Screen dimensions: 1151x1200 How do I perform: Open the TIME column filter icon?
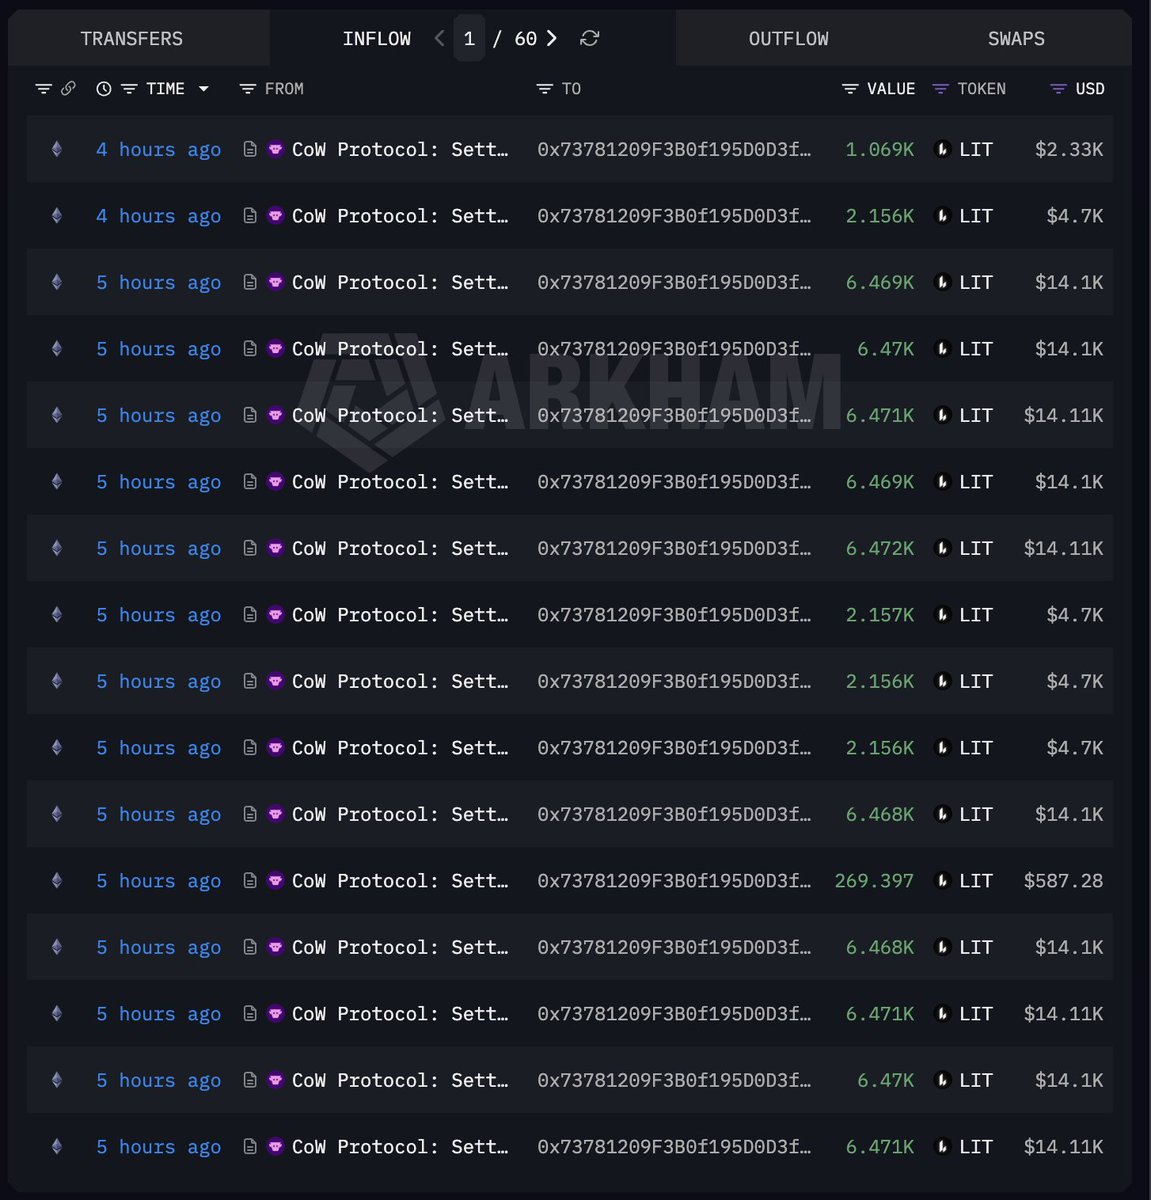[x=129, y=89]
